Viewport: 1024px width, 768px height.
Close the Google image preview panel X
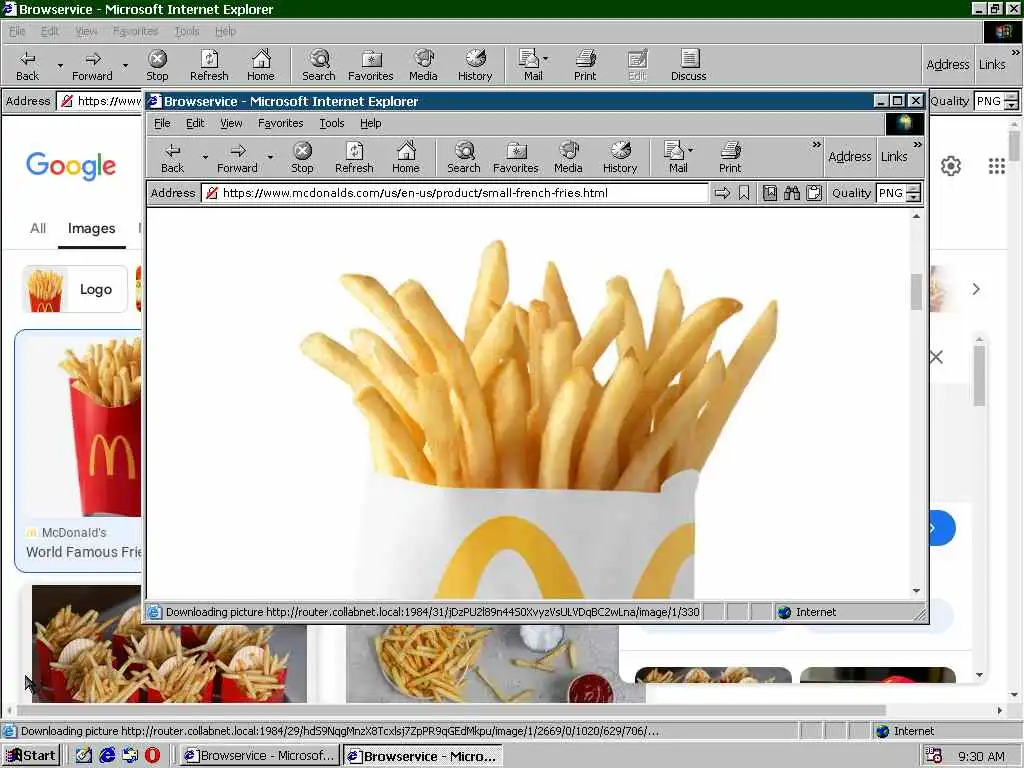936,357
